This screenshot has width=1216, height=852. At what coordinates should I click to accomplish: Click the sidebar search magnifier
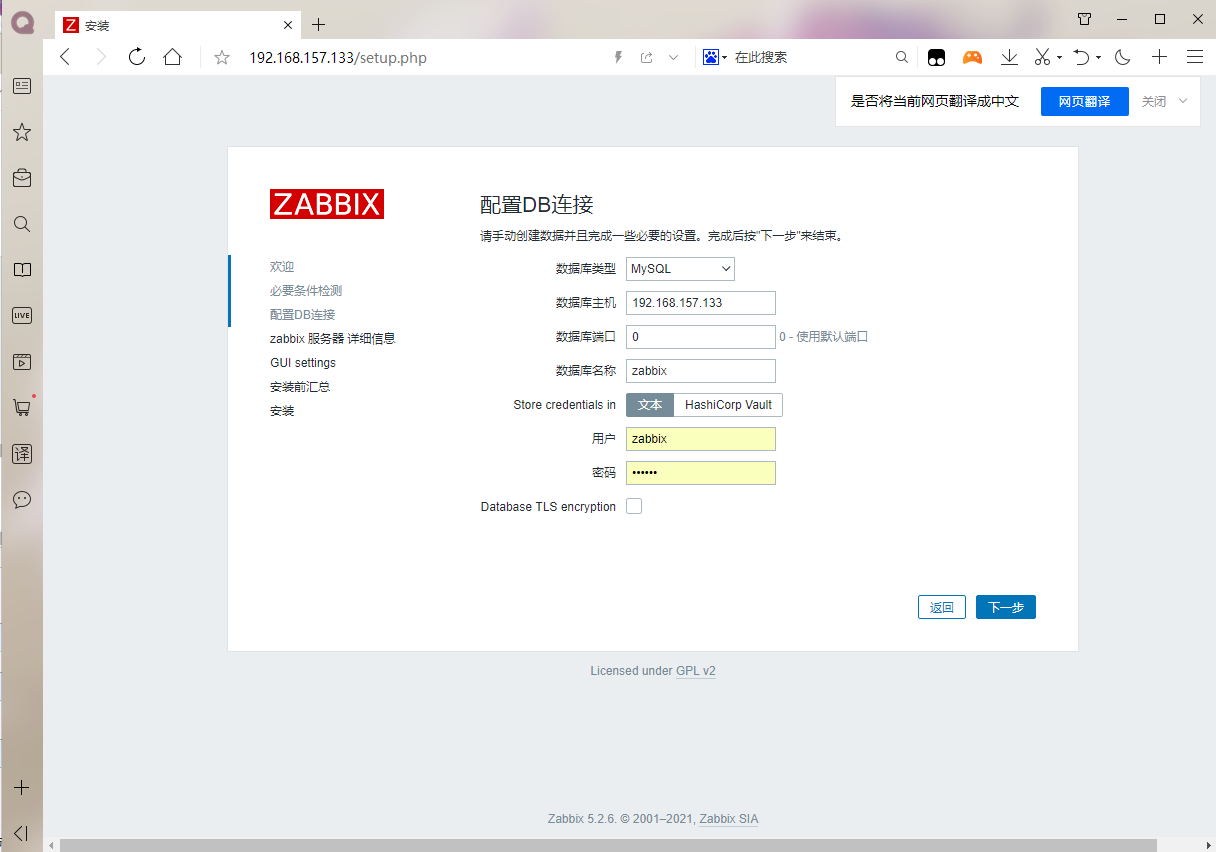pos(21,224)
